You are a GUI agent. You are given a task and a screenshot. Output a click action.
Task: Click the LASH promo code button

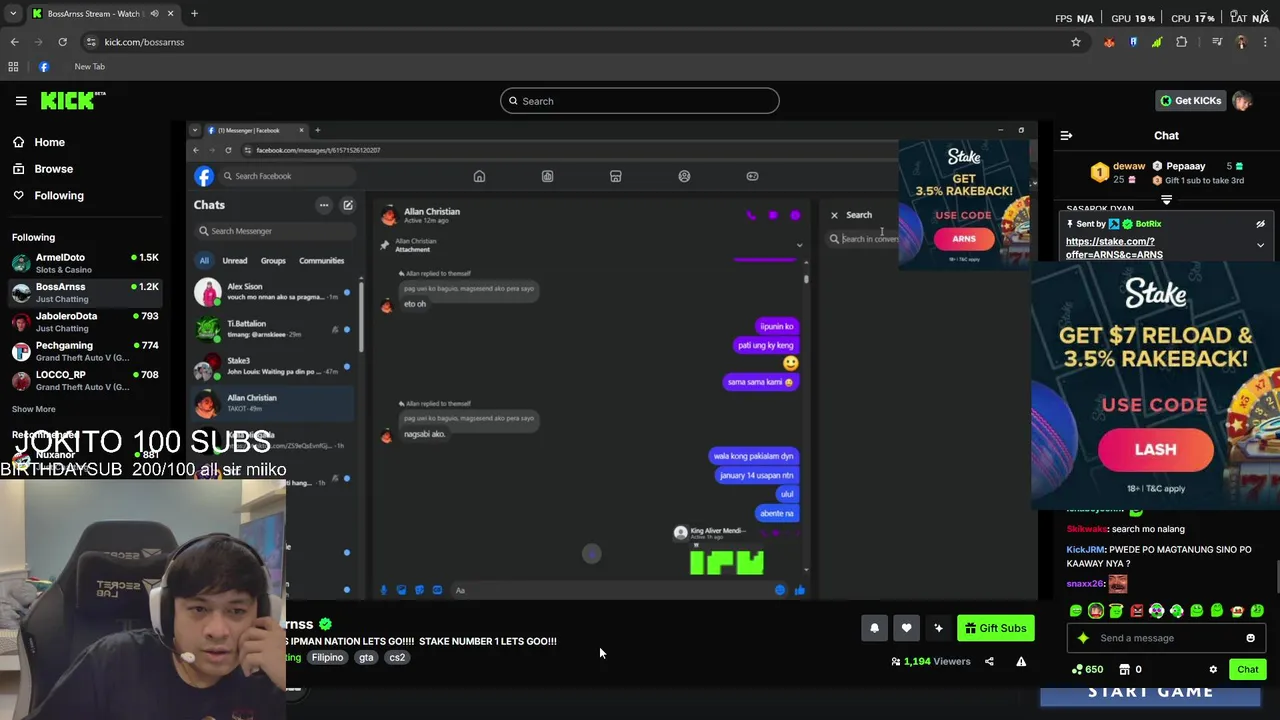[x=1155, y=450]
